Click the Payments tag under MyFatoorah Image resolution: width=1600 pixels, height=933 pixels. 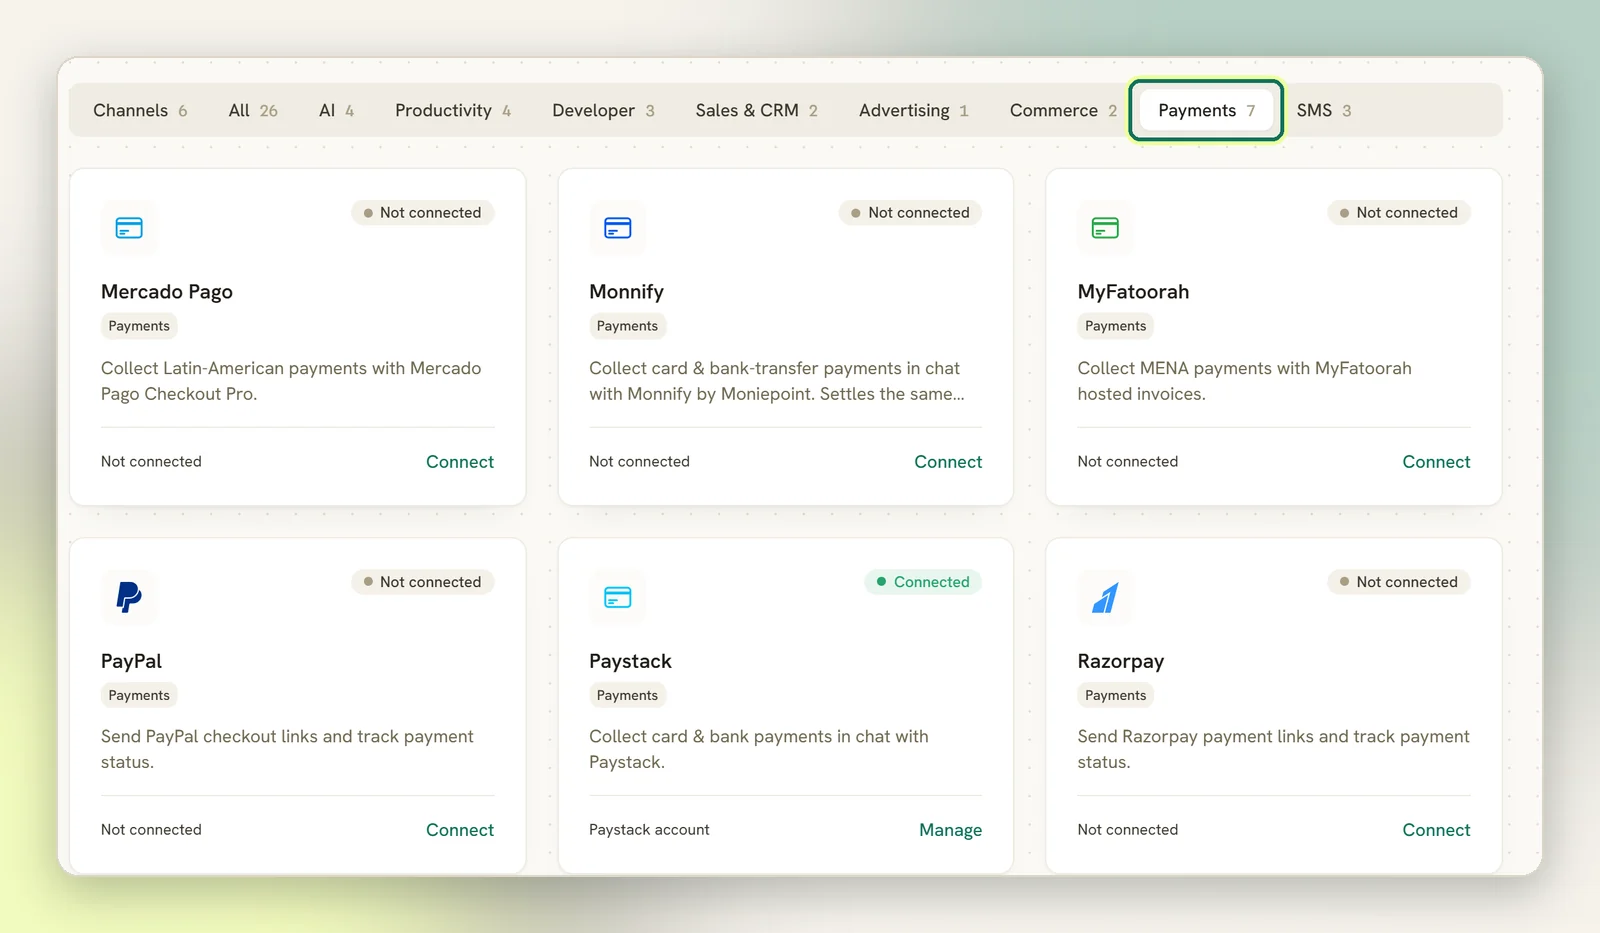pyautogui.click(x=1115, y=326)
